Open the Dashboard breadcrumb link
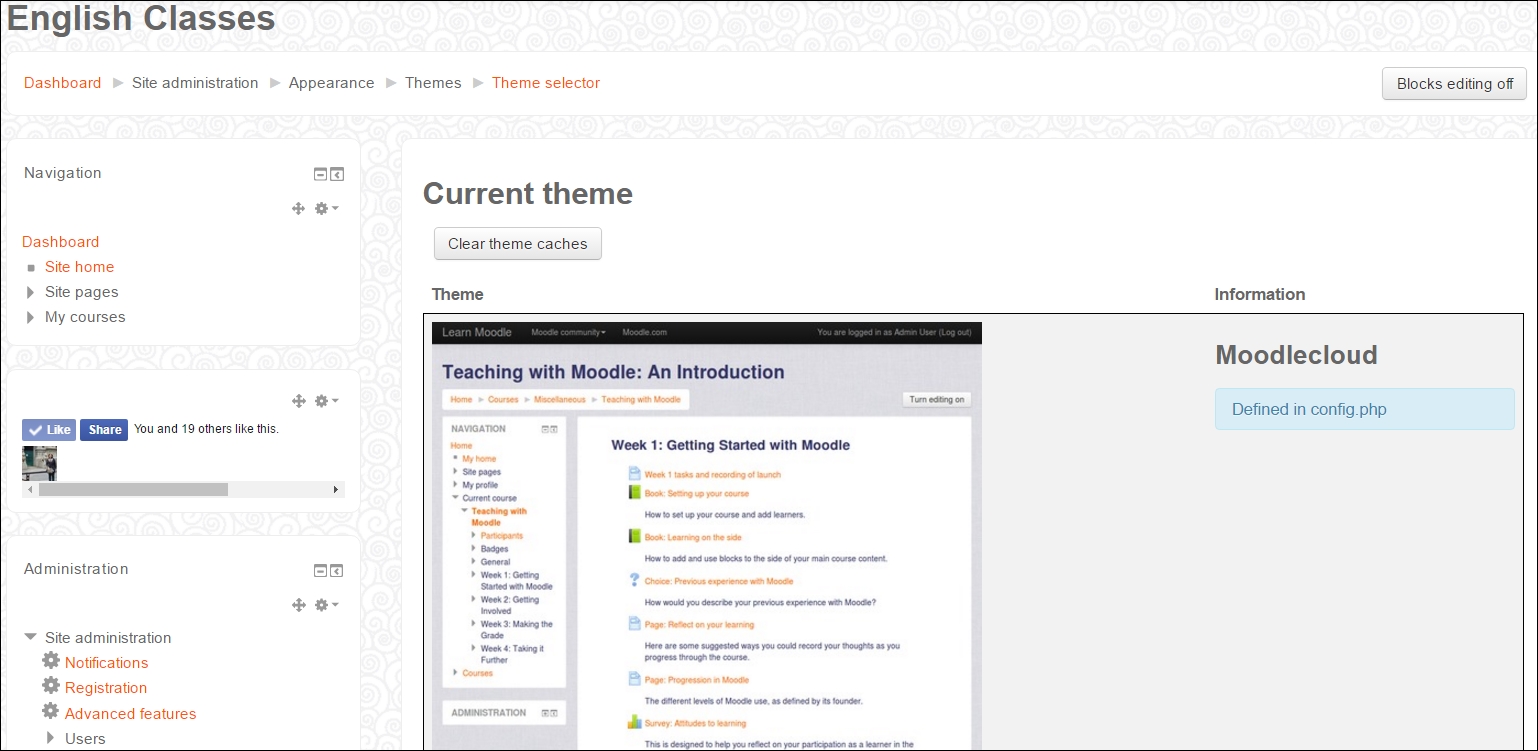The height and width of the screenshot is (751, 1538). [62, 83]
